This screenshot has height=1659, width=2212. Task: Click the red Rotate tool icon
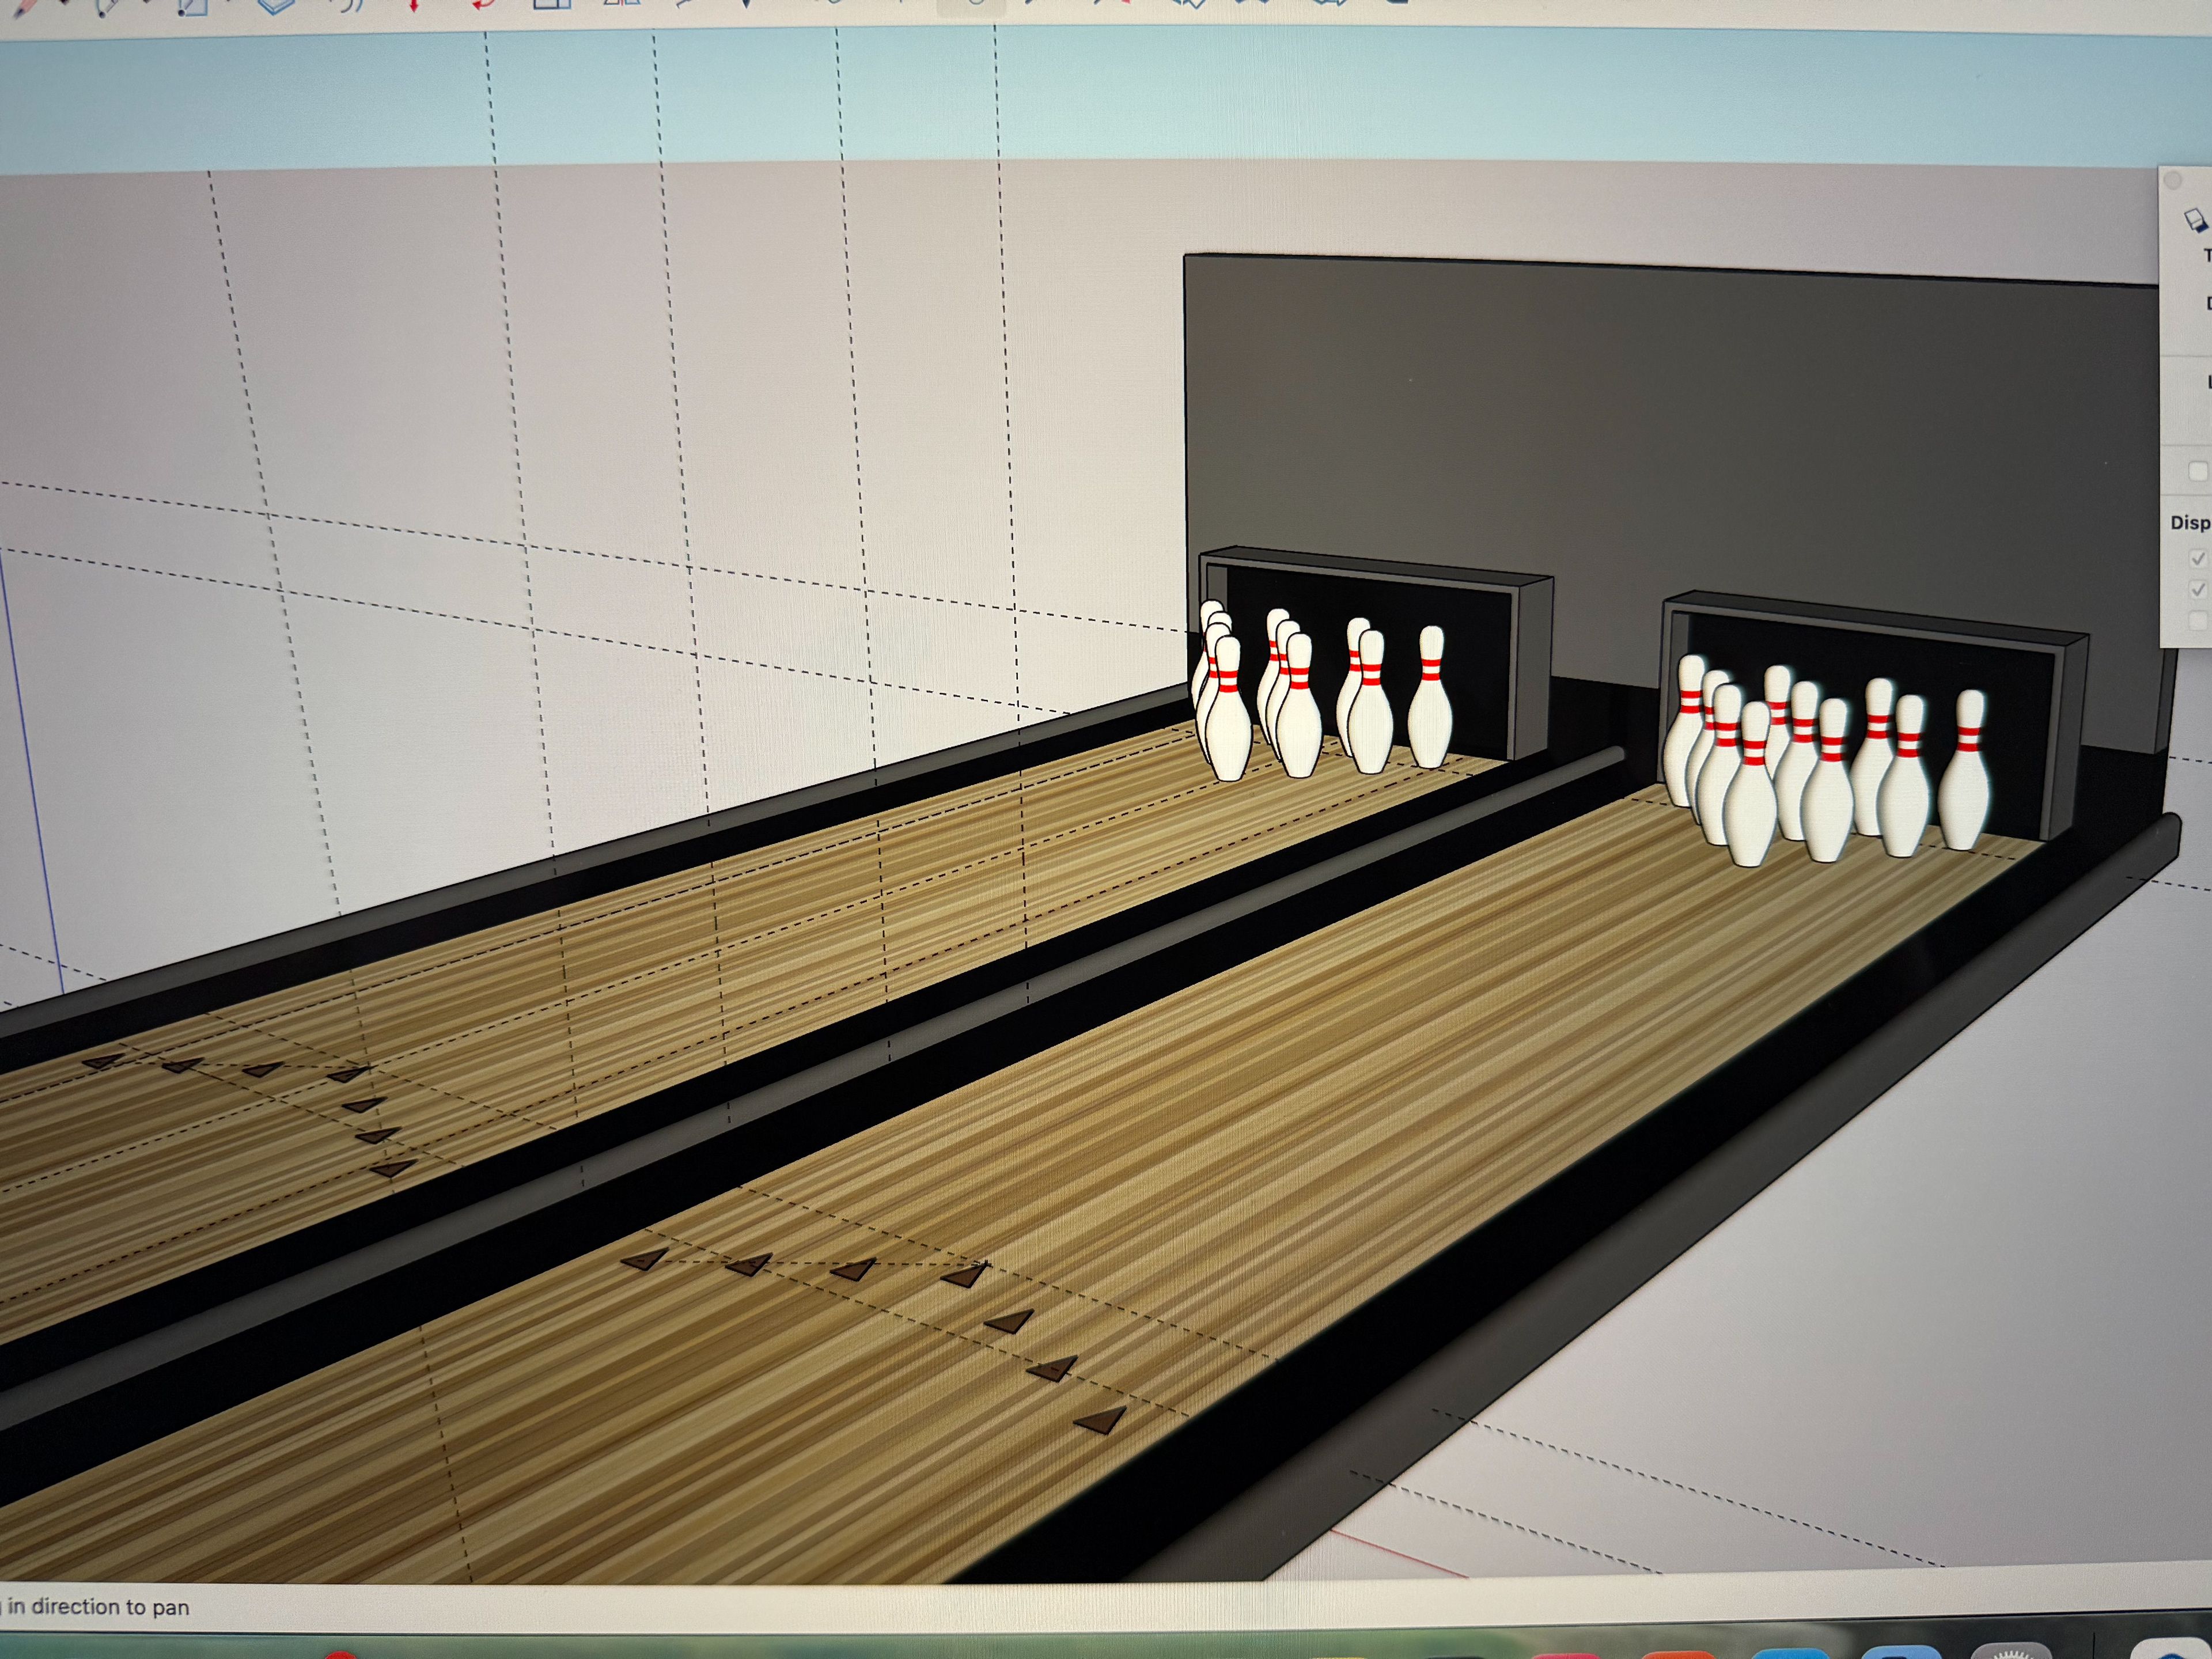[484, 5]
